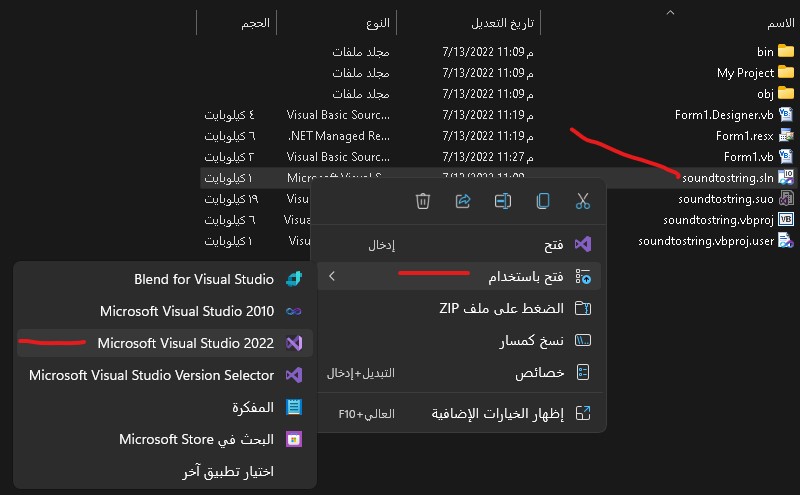Click the bin folder icon
This screenshot has width=800, height=495.
(786, 51)
